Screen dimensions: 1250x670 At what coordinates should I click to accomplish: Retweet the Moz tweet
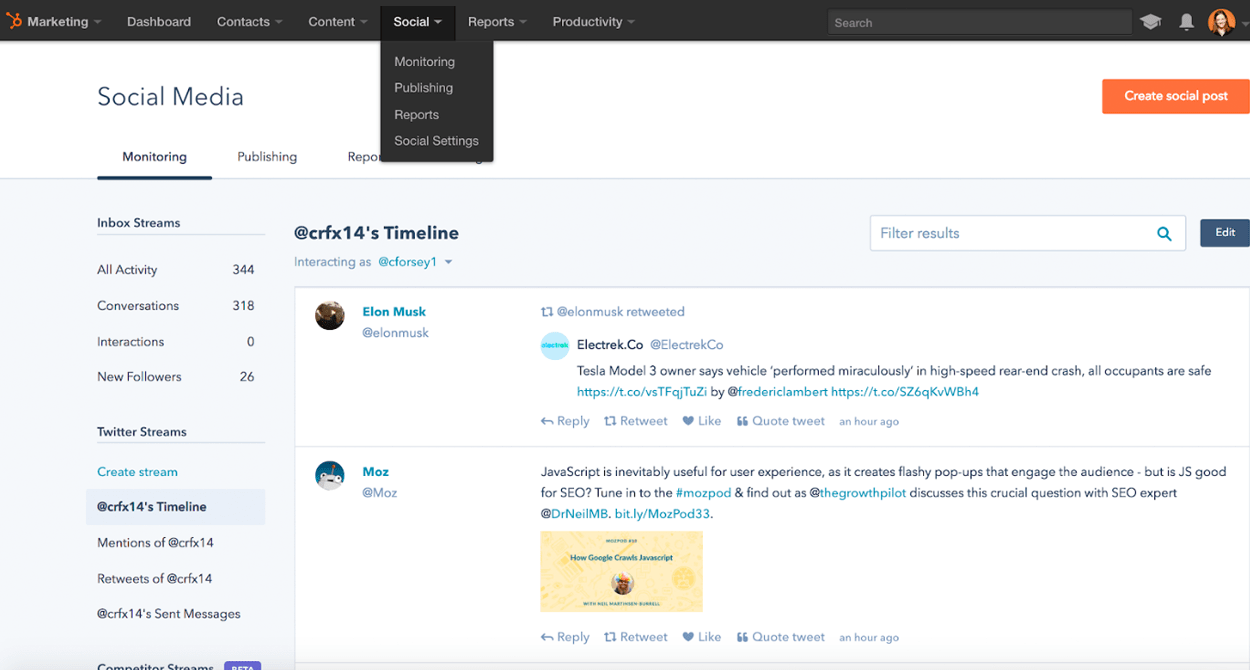click(636, 637)
